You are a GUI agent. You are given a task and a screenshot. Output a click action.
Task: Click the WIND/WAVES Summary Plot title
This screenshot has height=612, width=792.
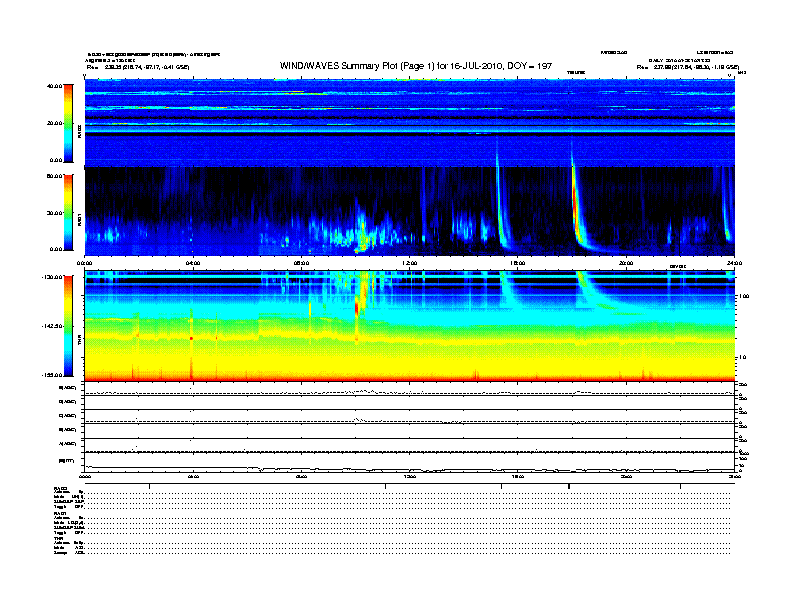tap(416, 66)
